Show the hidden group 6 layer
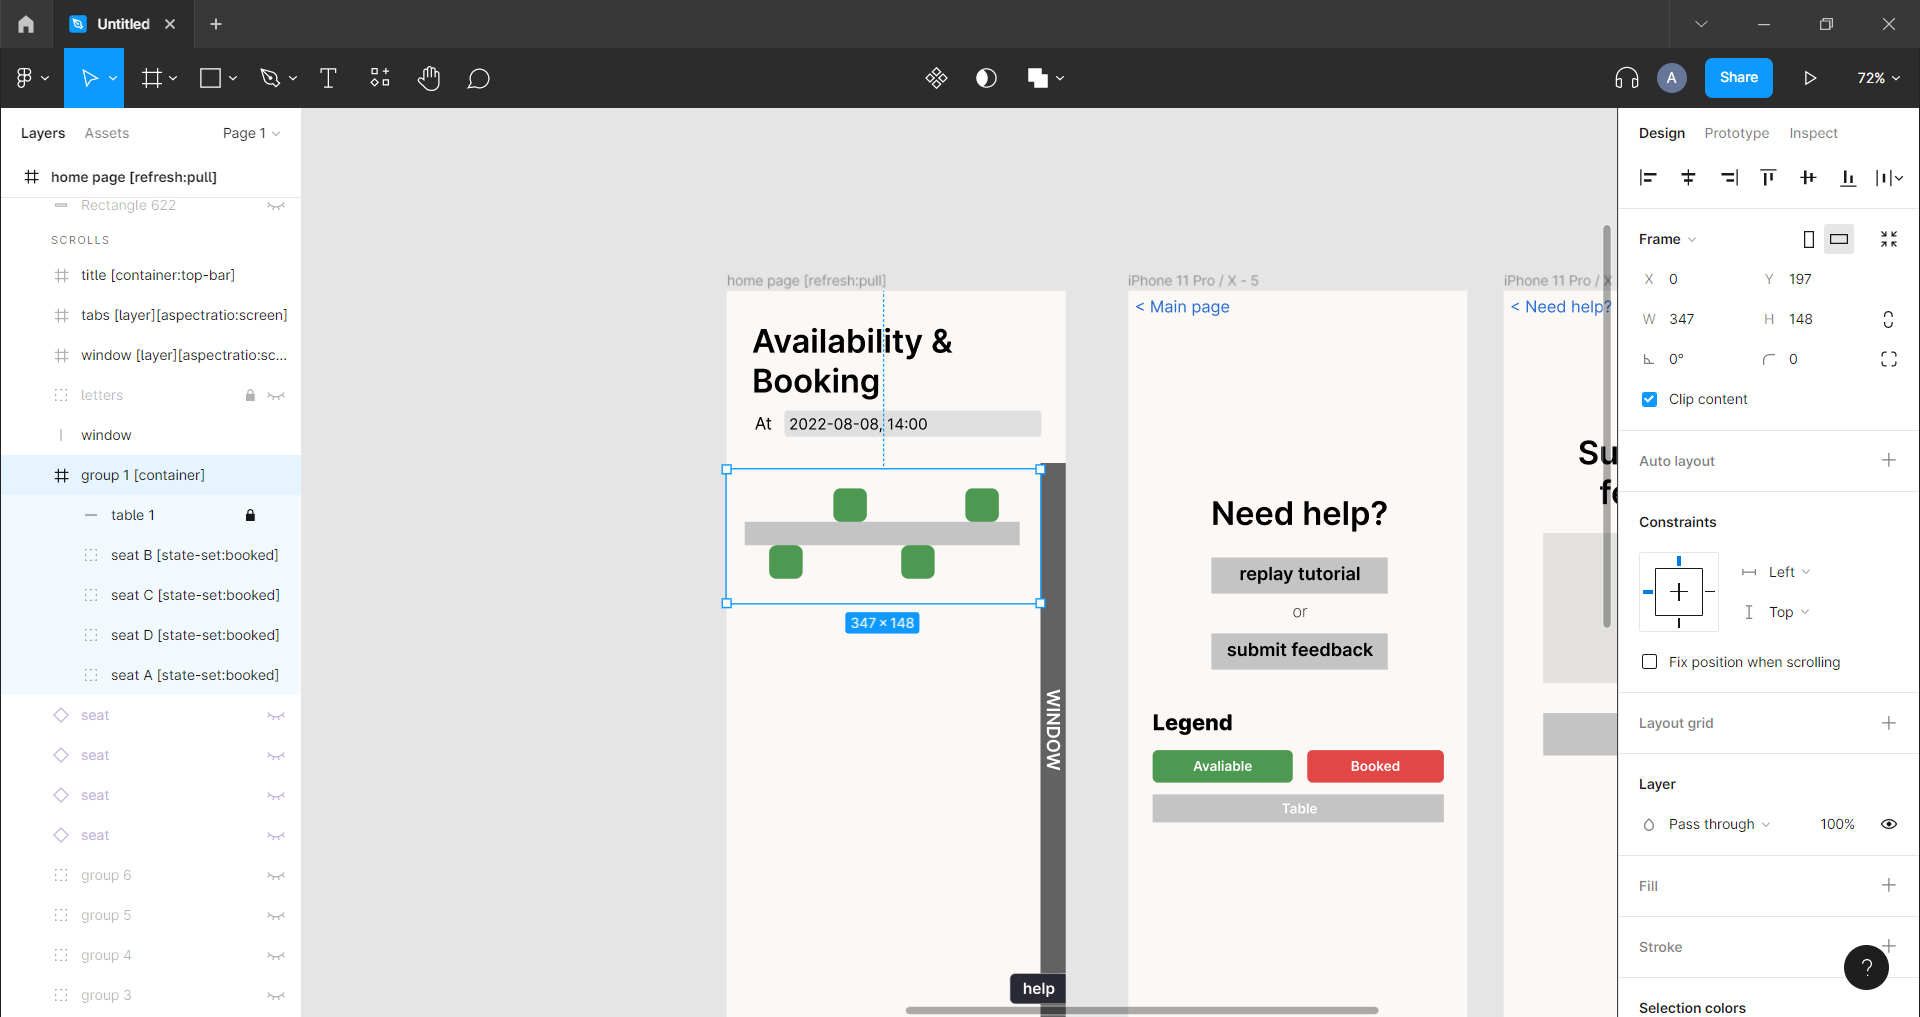Screen dimensions: 1920x1017 coord(277,876)
